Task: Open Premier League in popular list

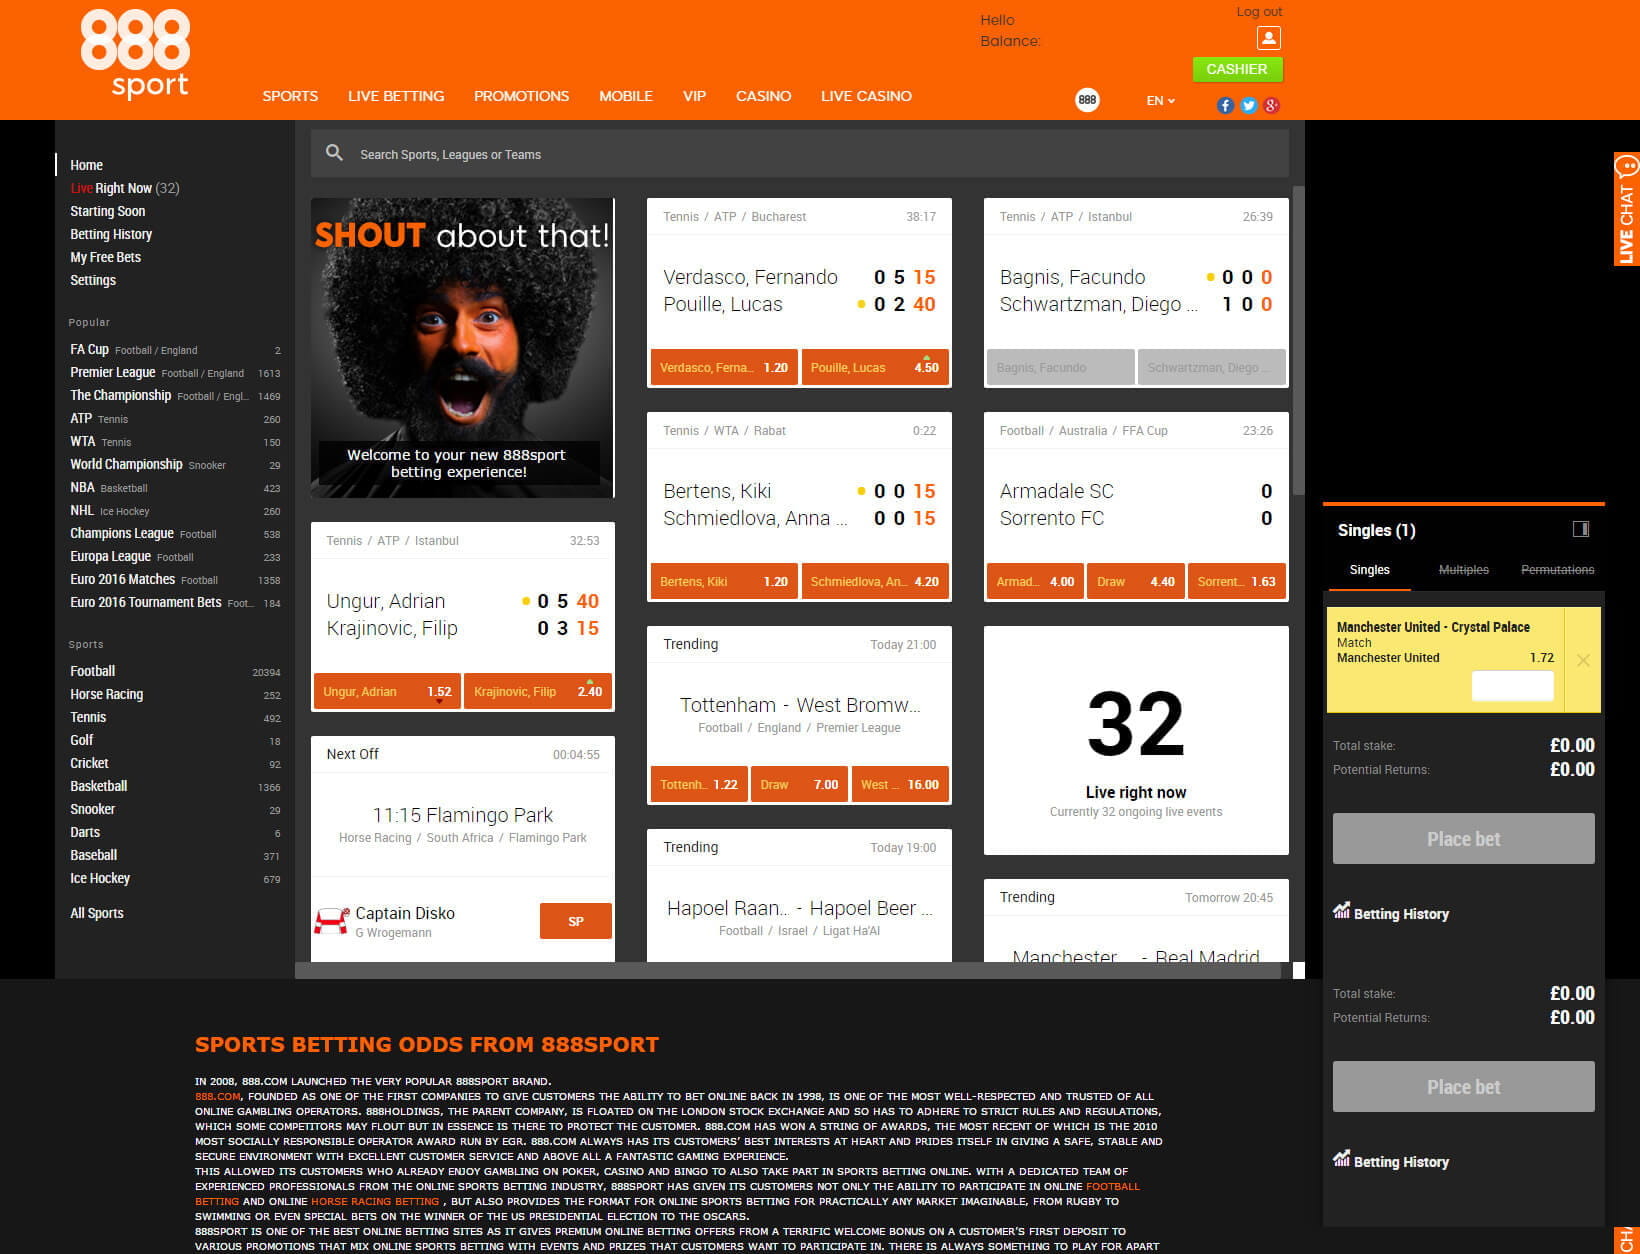Action: pos(175,373)
